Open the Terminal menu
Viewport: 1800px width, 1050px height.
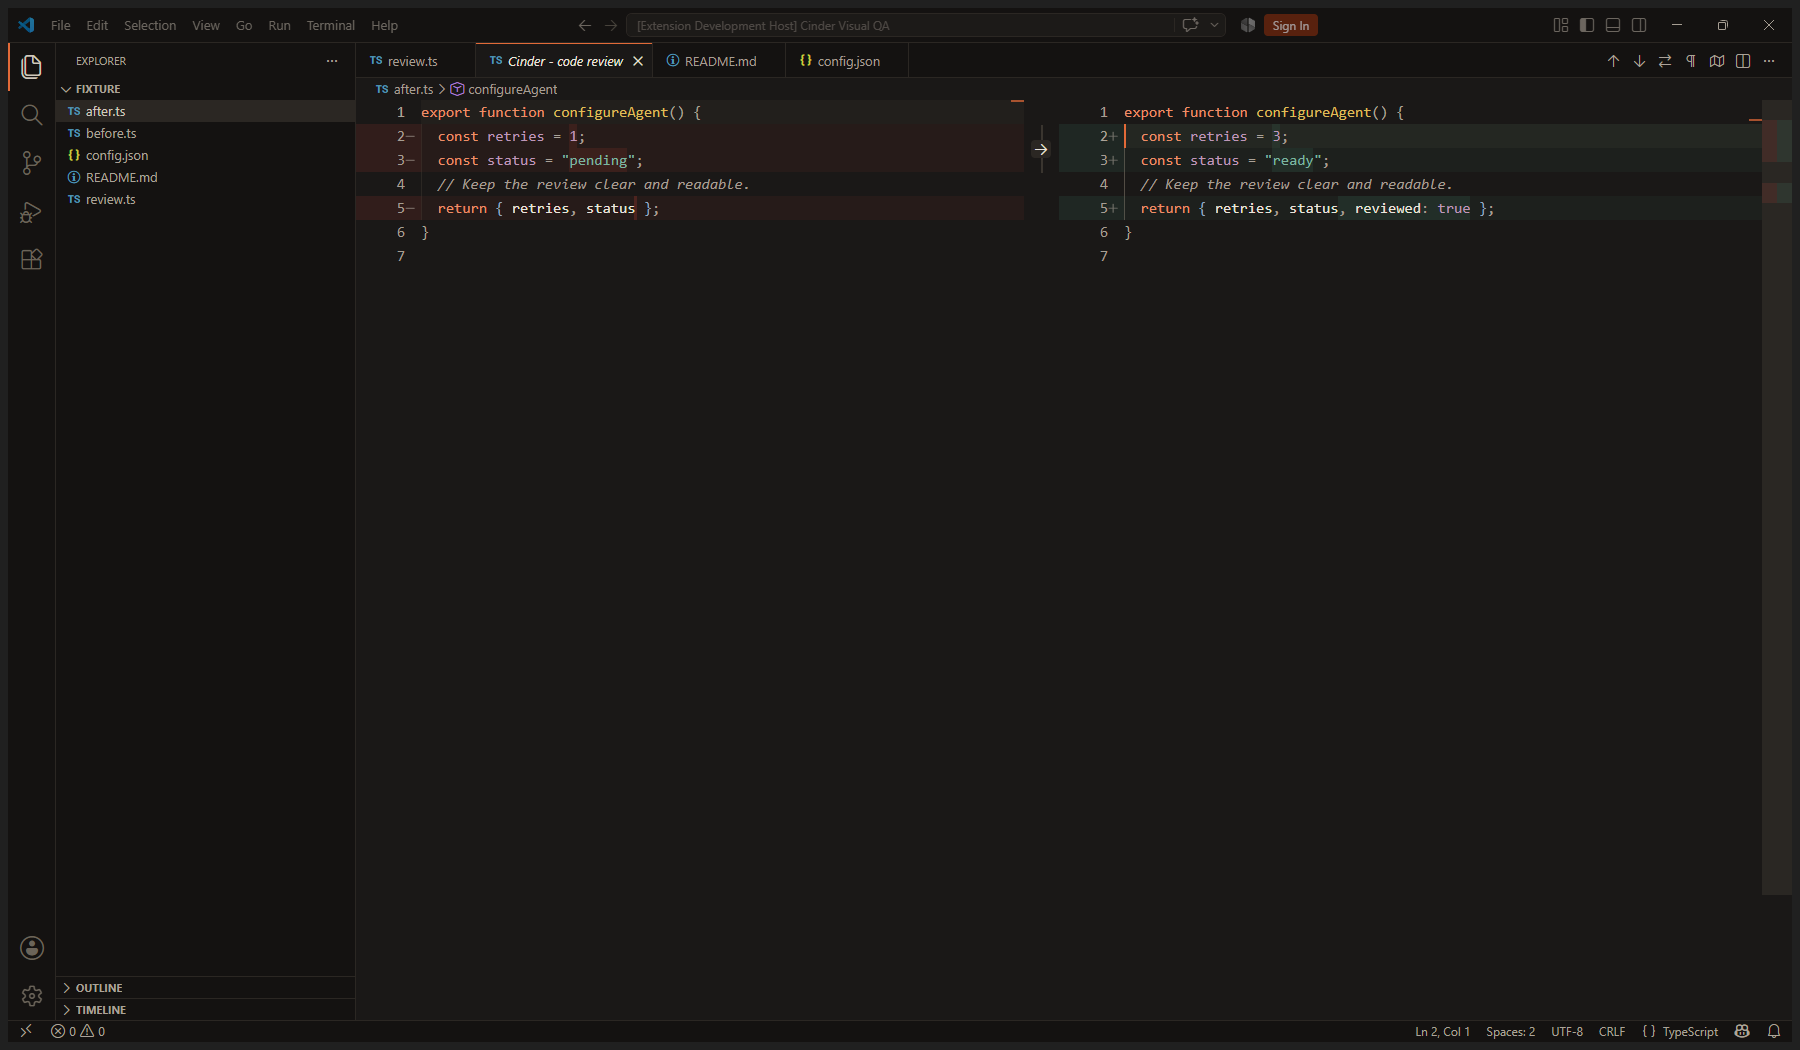330,25
